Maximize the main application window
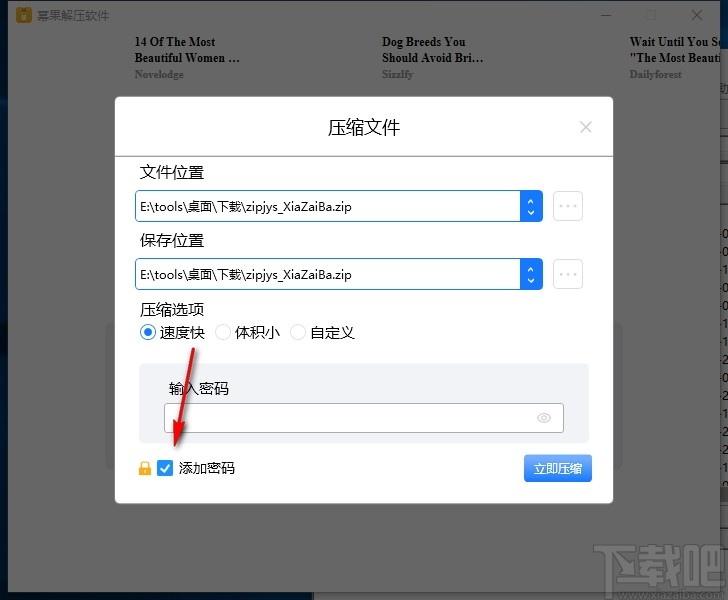Screen dimensions: 728x600 (x=651, y=15)
